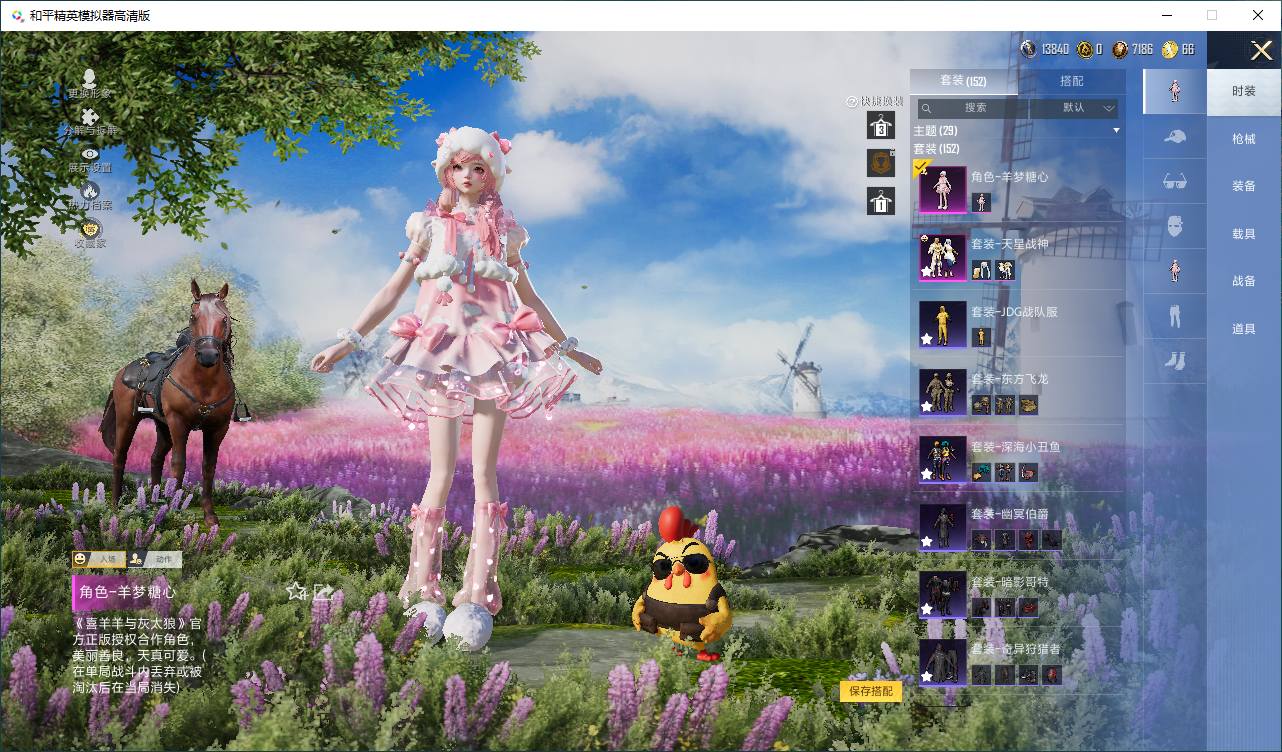Select the 套装-暗影哥特 outfit thumbnail
The image size is (1282, 752).
tap(943, 595)
